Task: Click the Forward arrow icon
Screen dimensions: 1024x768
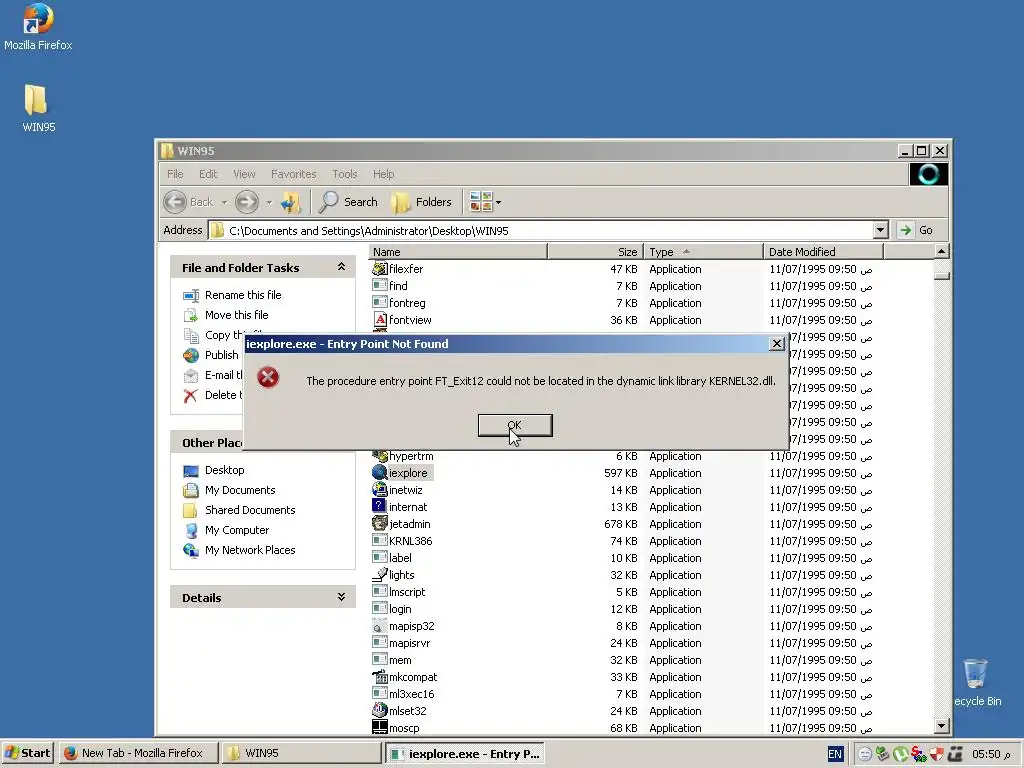Action: (x=247, y=202)
